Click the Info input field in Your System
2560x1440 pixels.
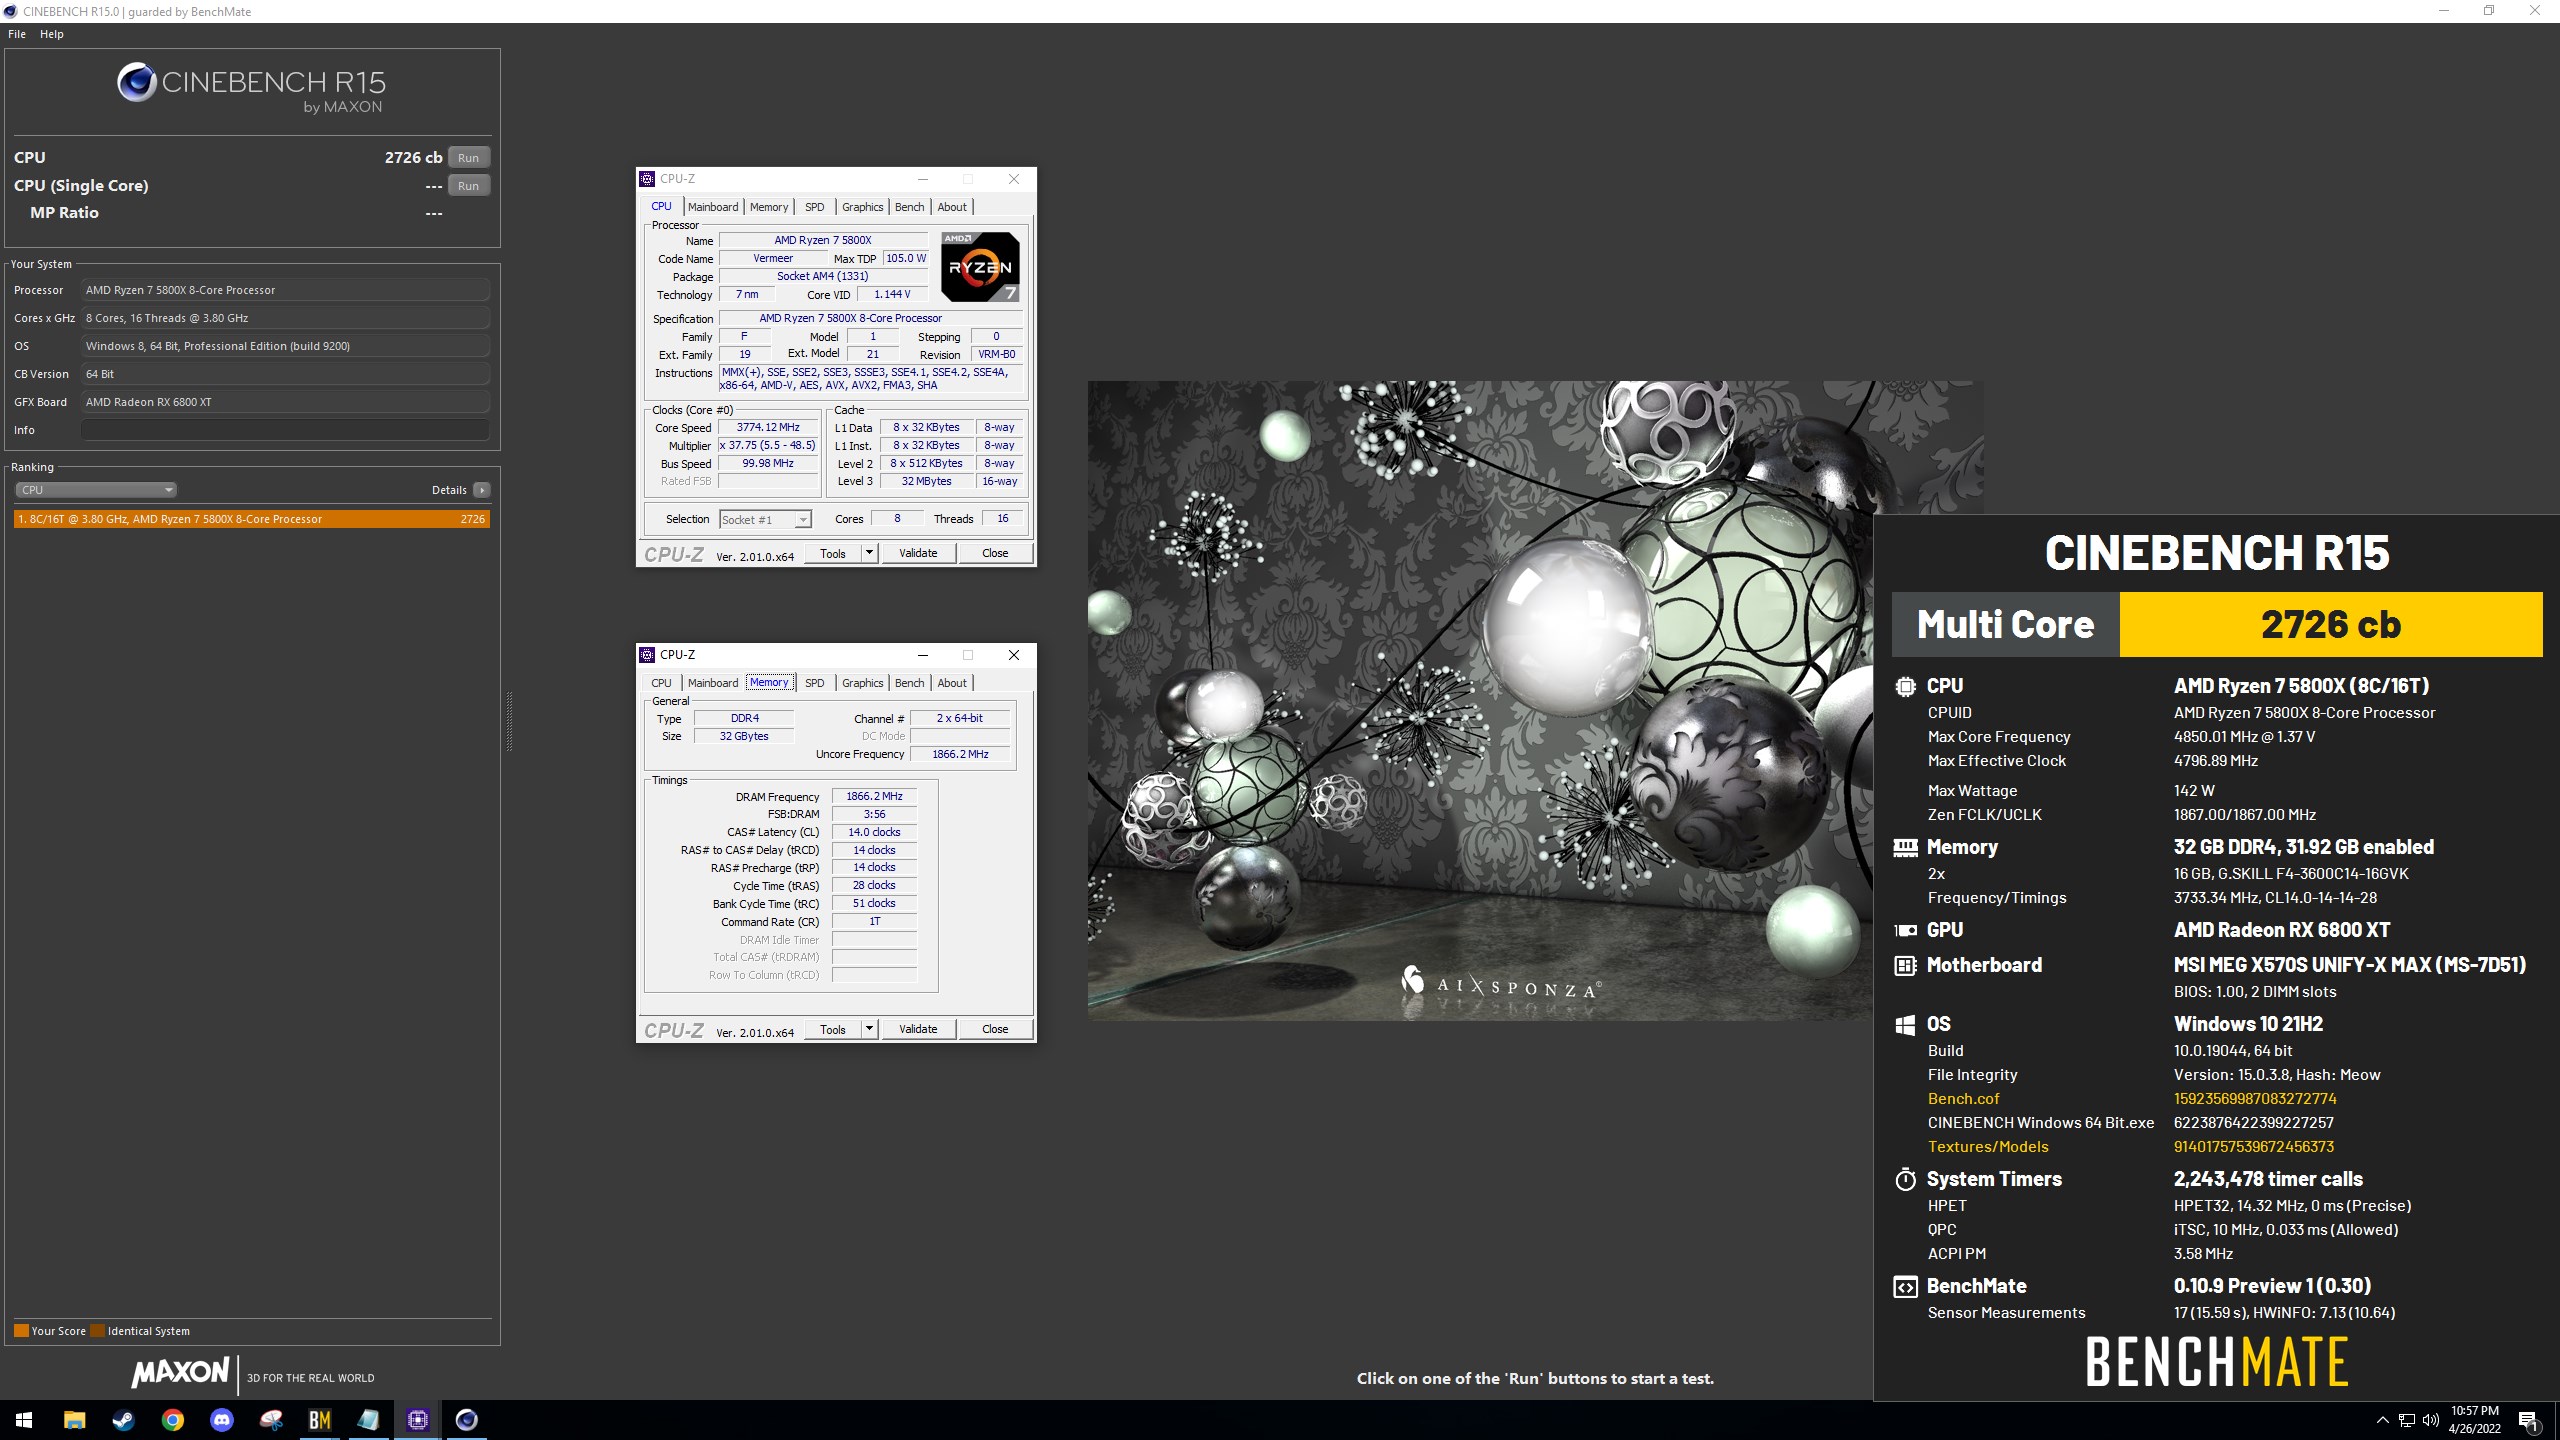[285, 430]
